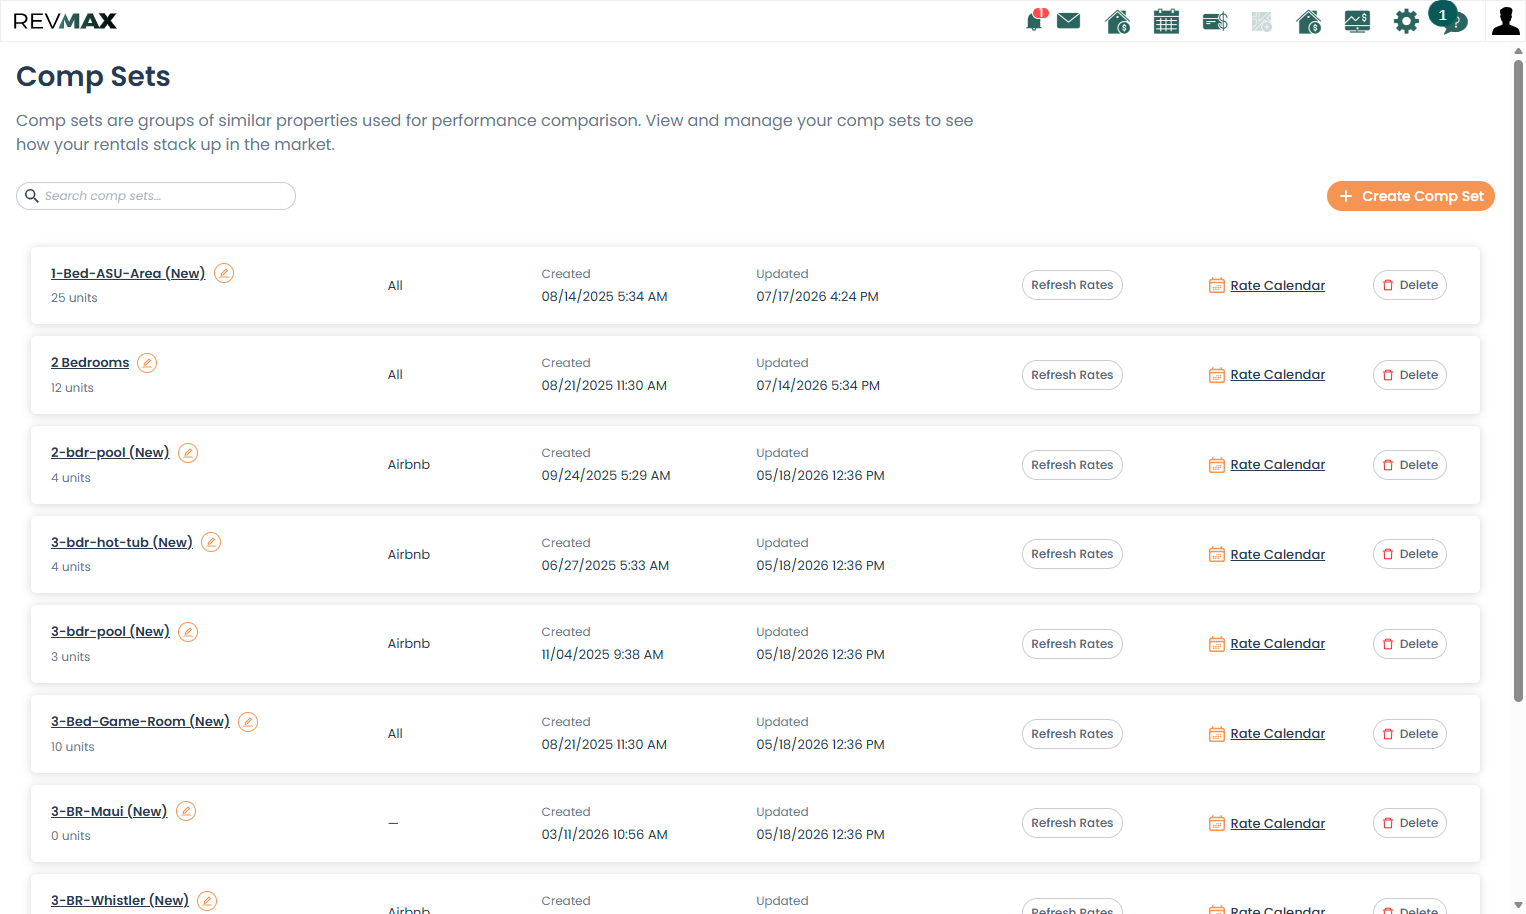Open the calendar grid icon in header
The width and height of the screenshot is (1526, 914).
coord(1166,21)
